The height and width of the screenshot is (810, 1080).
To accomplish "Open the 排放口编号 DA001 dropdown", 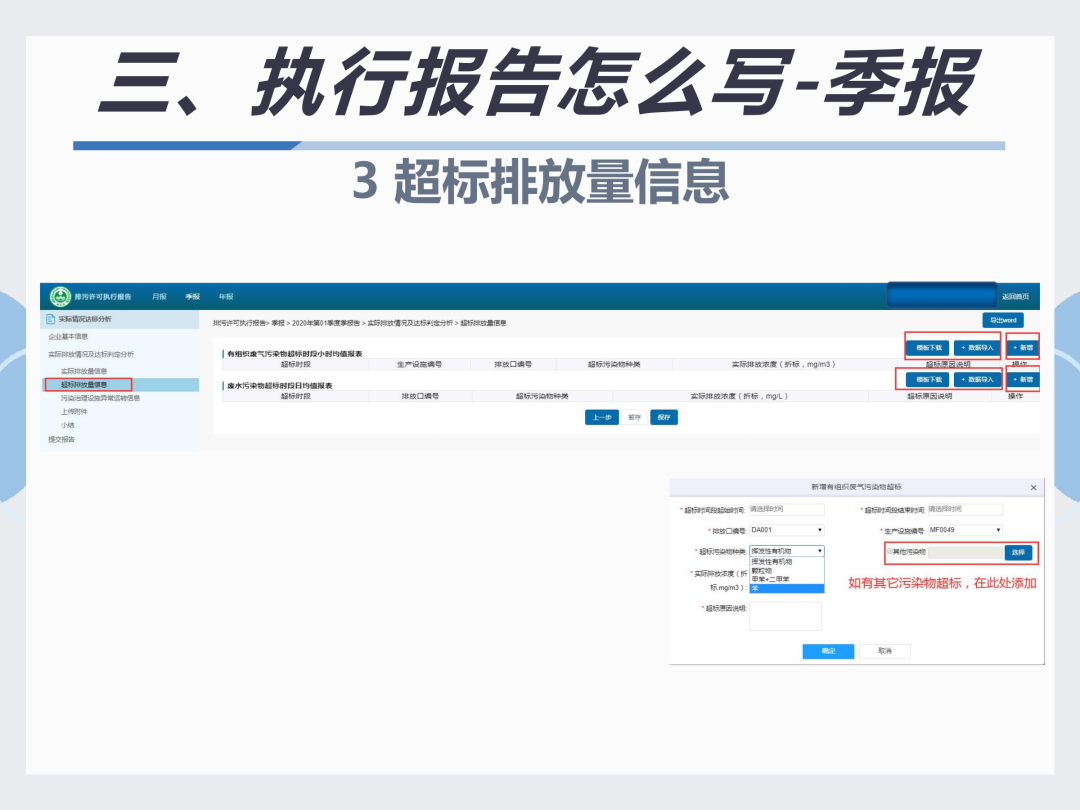I will click(x=787, y=530).
